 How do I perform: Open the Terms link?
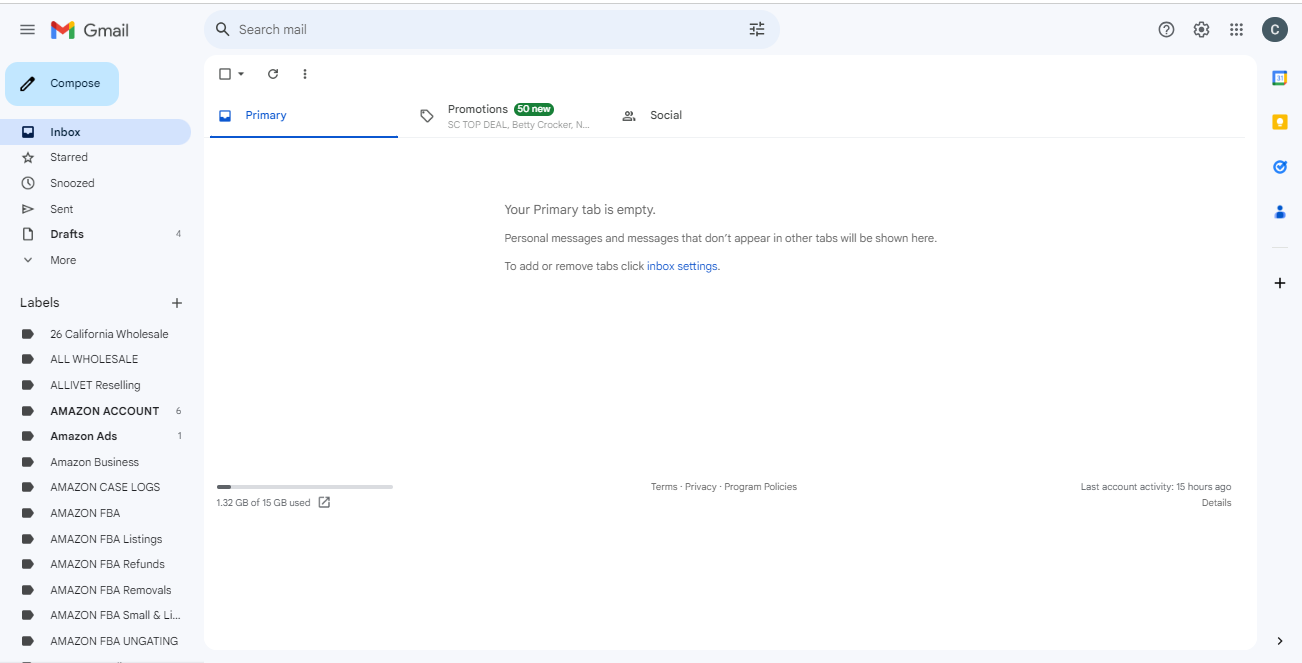(x=664, y=487)
